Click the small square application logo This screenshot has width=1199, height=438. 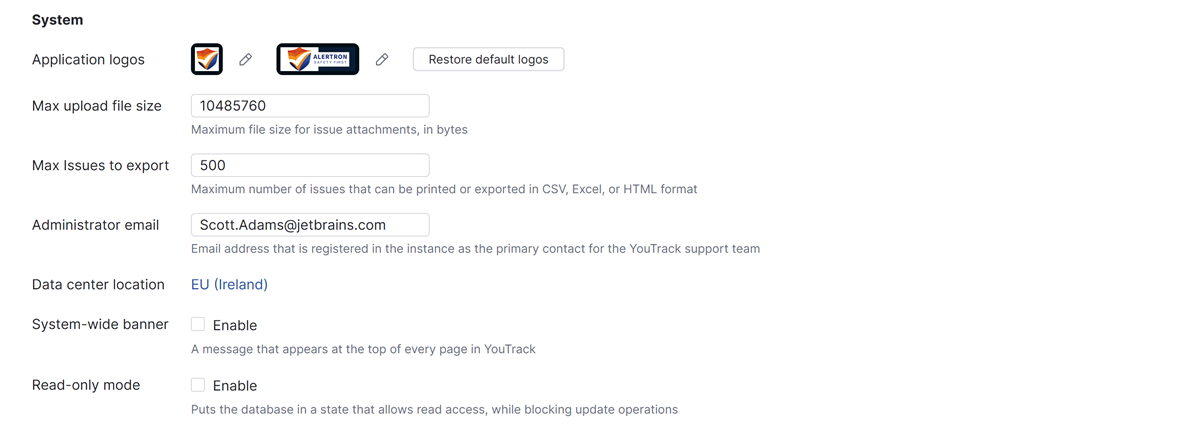point(207,59)
